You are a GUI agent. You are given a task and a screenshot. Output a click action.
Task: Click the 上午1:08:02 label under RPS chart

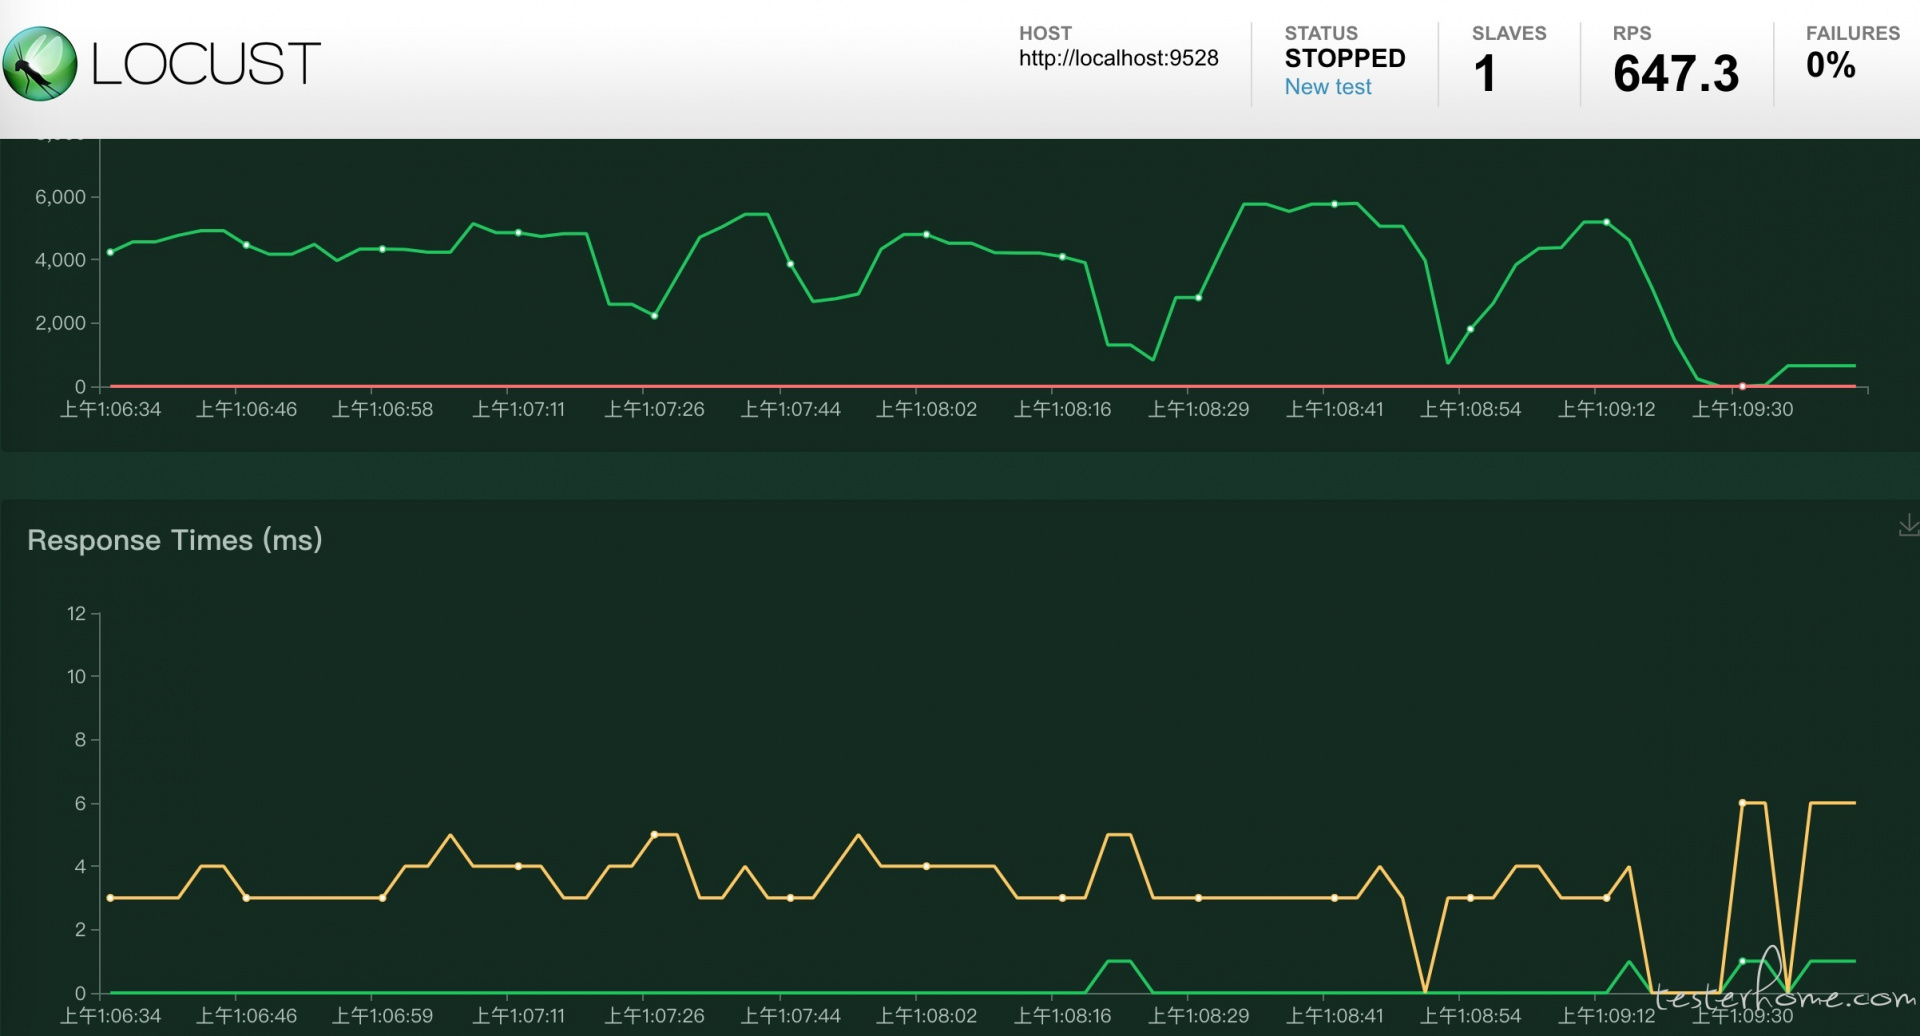(x=926, y=409)
